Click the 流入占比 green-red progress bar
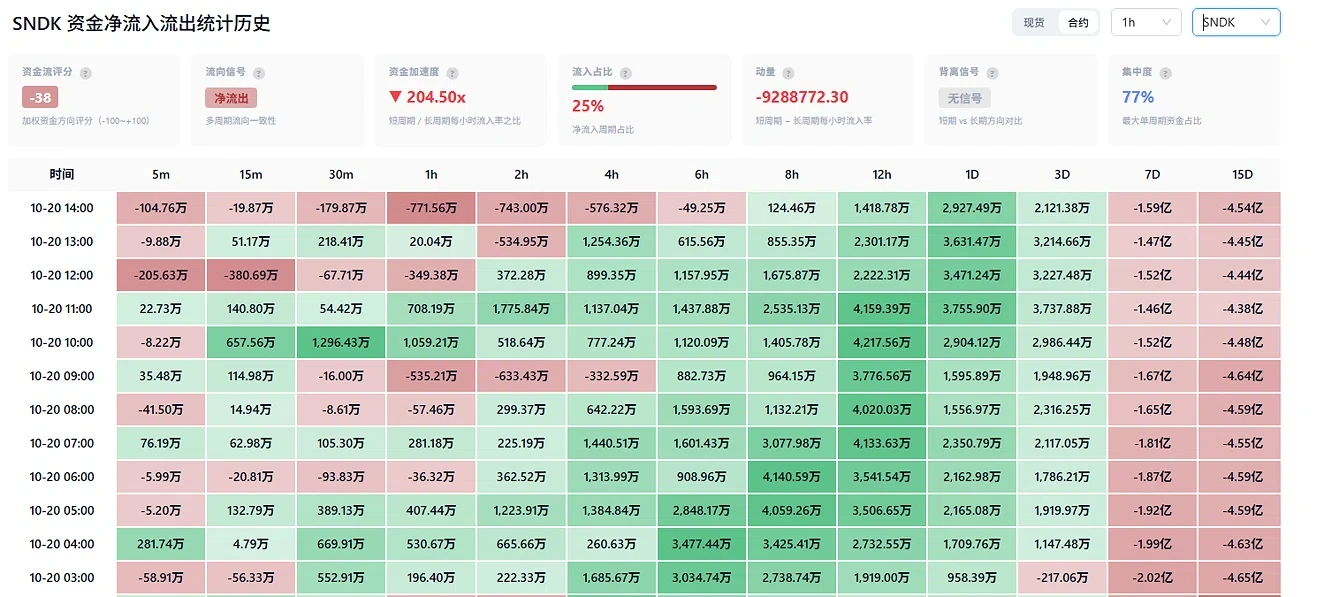Screen dimensions: 1339x597 click(x=644, y=88)
